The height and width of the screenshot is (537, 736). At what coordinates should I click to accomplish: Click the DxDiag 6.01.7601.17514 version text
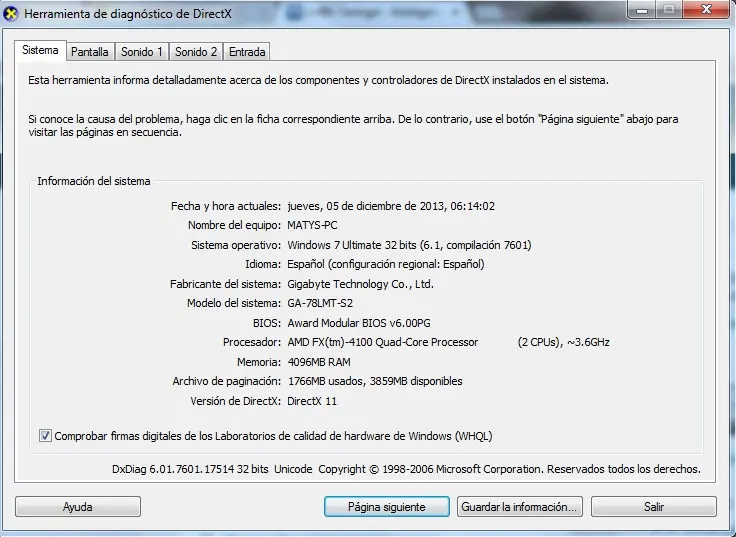(190, 469)
